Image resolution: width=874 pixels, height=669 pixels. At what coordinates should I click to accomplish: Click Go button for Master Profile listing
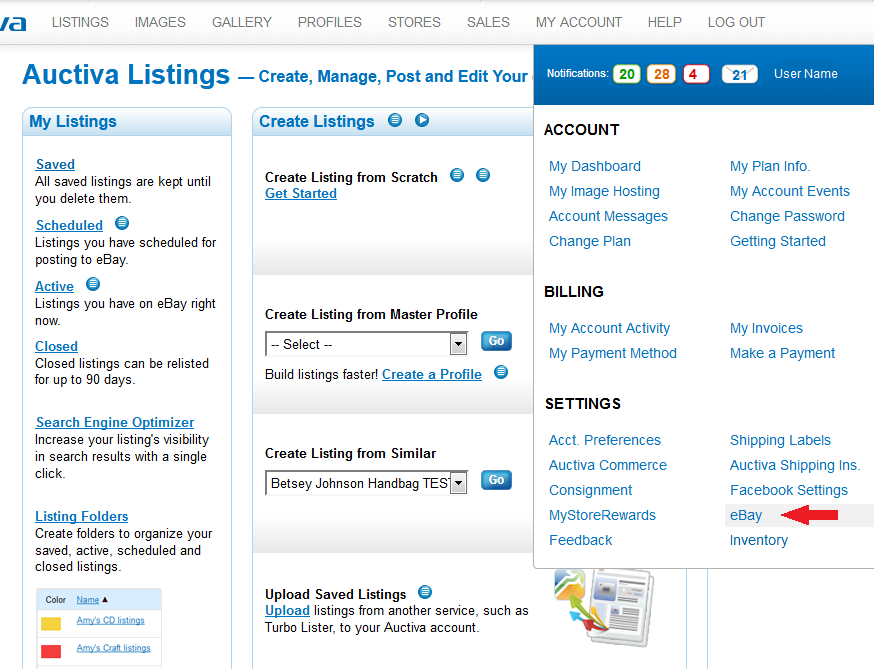(496, 341)
